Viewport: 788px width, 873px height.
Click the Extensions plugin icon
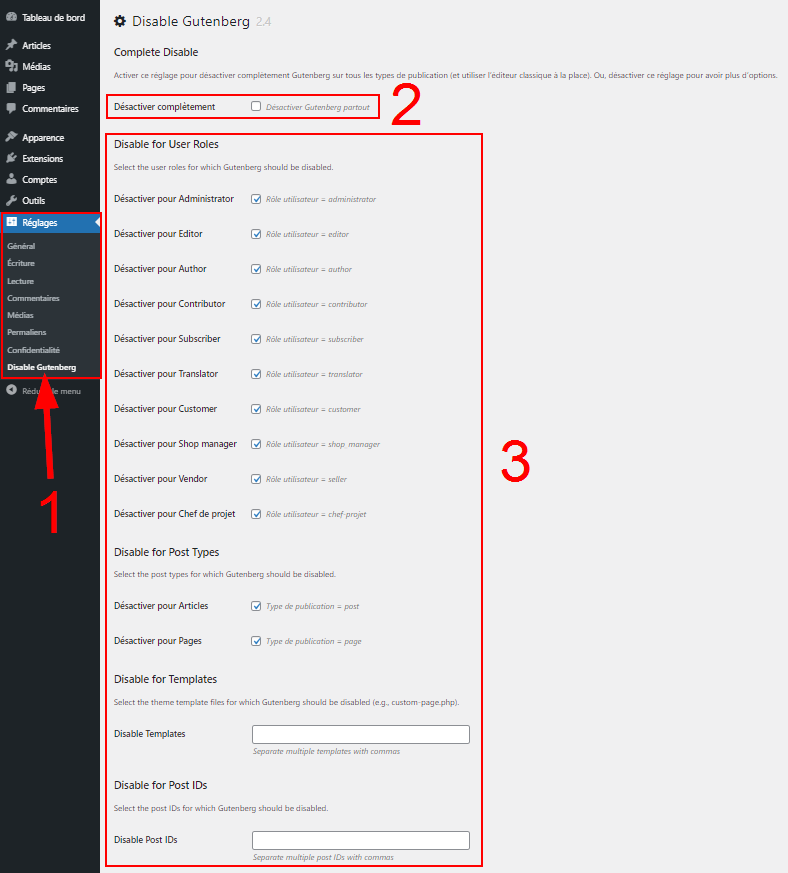(11, 158)
